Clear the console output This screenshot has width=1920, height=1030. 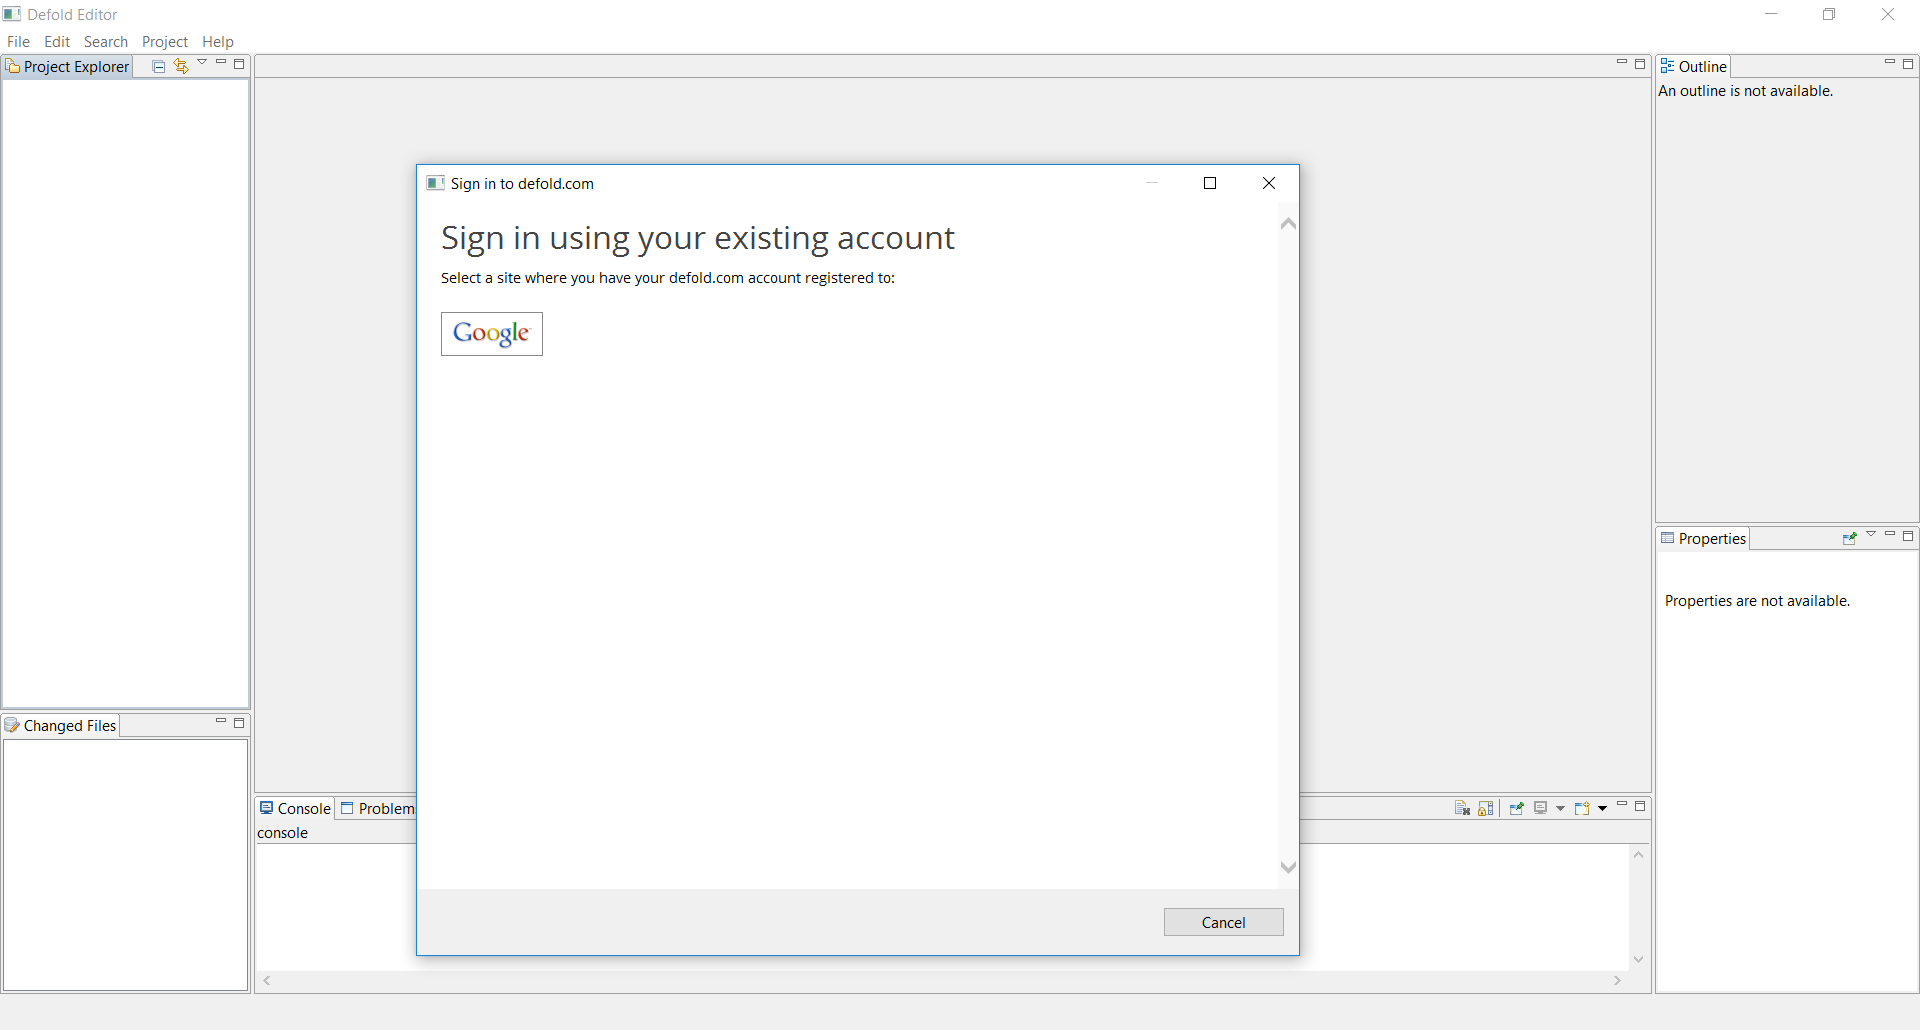tap(1462, 808)
